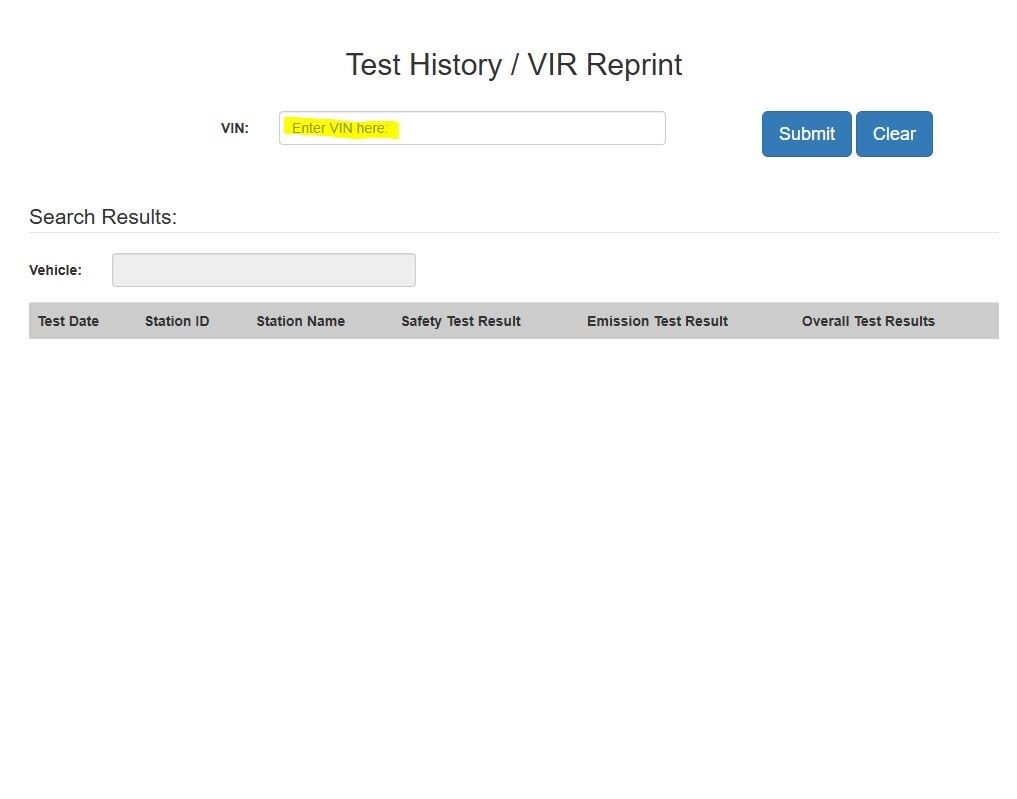Click the VIN input field

(471, 128)
